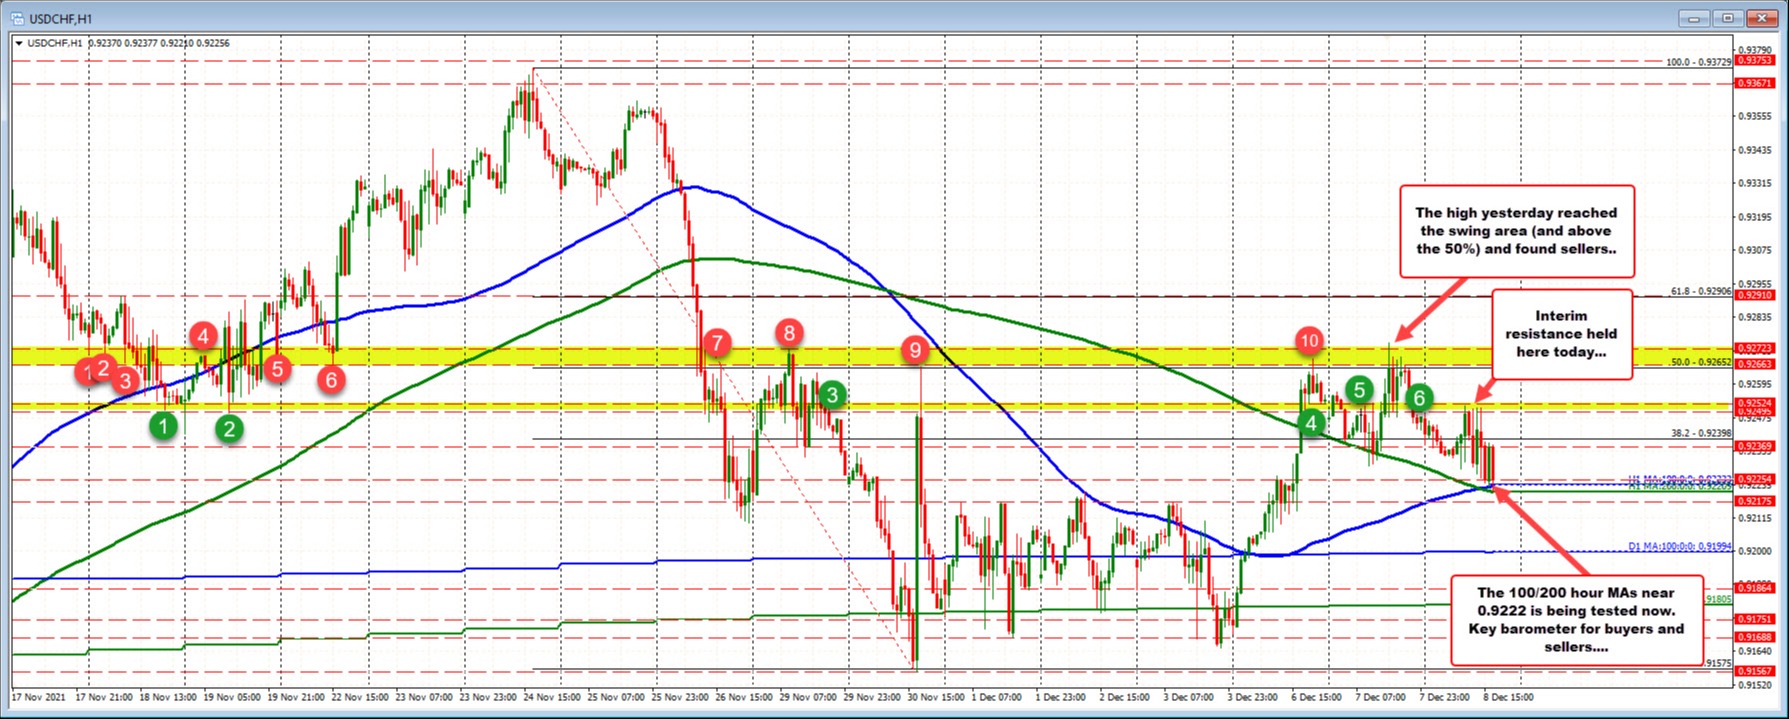
Task: Click the red 0.93753 price level tag
Action: point(1755,60)
